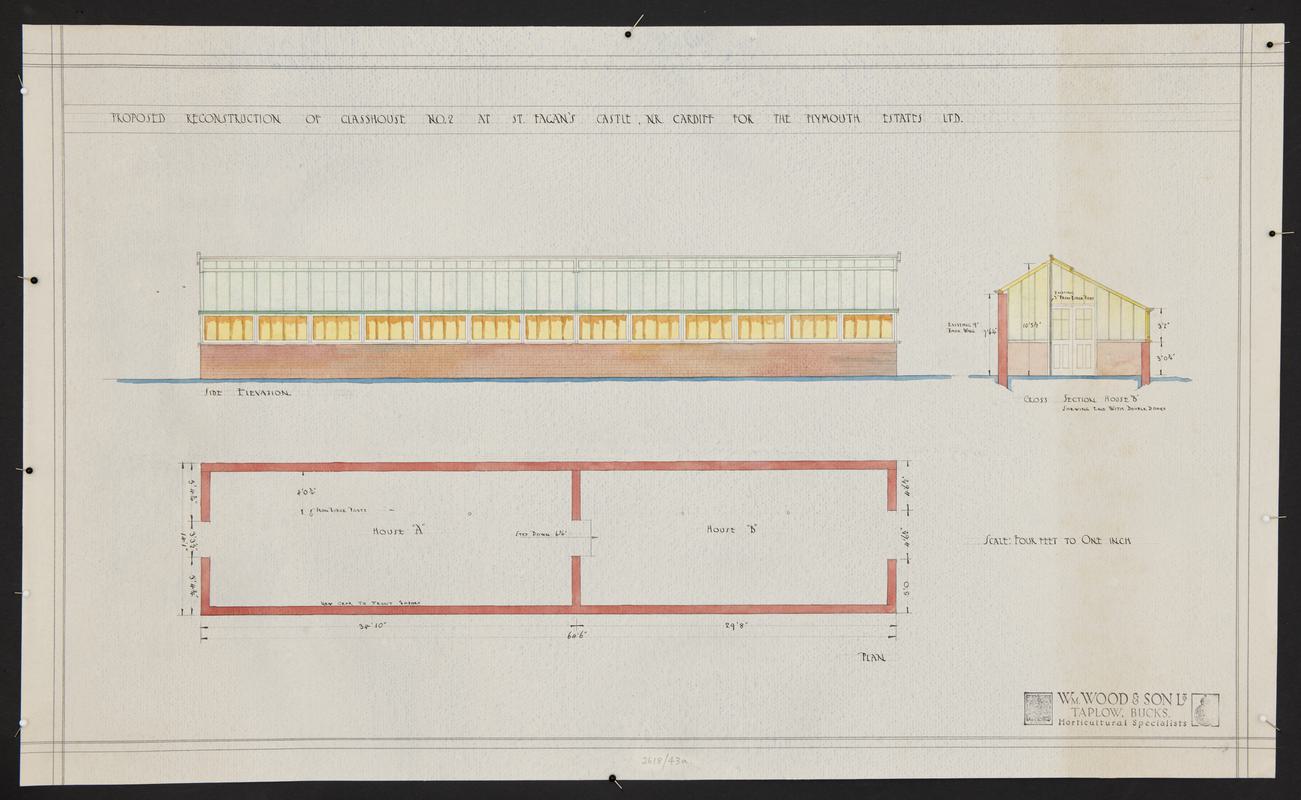The height and width of the screenshot is (800, 1301).
Task: Click the black pin at top center of the sheet
Action: (x=628, y=34)
